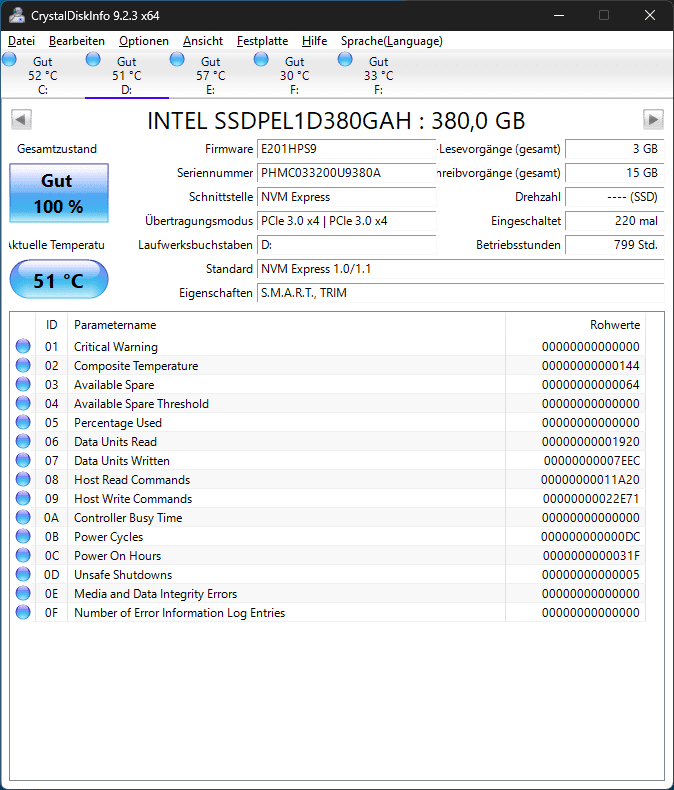The width and height of the screenshot is (674, 790).
Task: Click raw value 000000000000DC
Action: (x=590, y=537)
